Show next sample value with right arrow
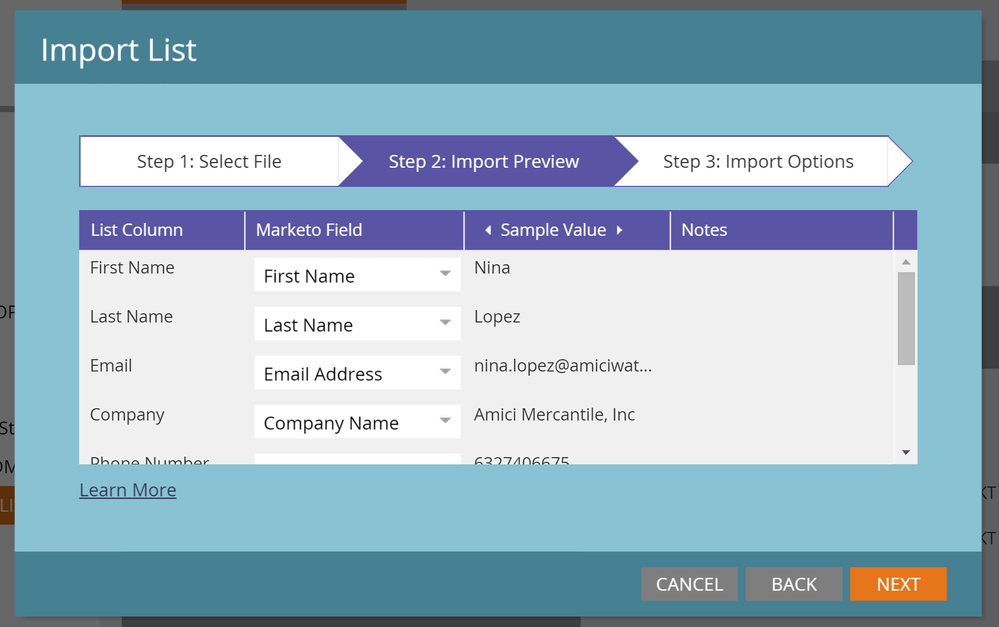This screenshot has height=627, width=999. 620,230
